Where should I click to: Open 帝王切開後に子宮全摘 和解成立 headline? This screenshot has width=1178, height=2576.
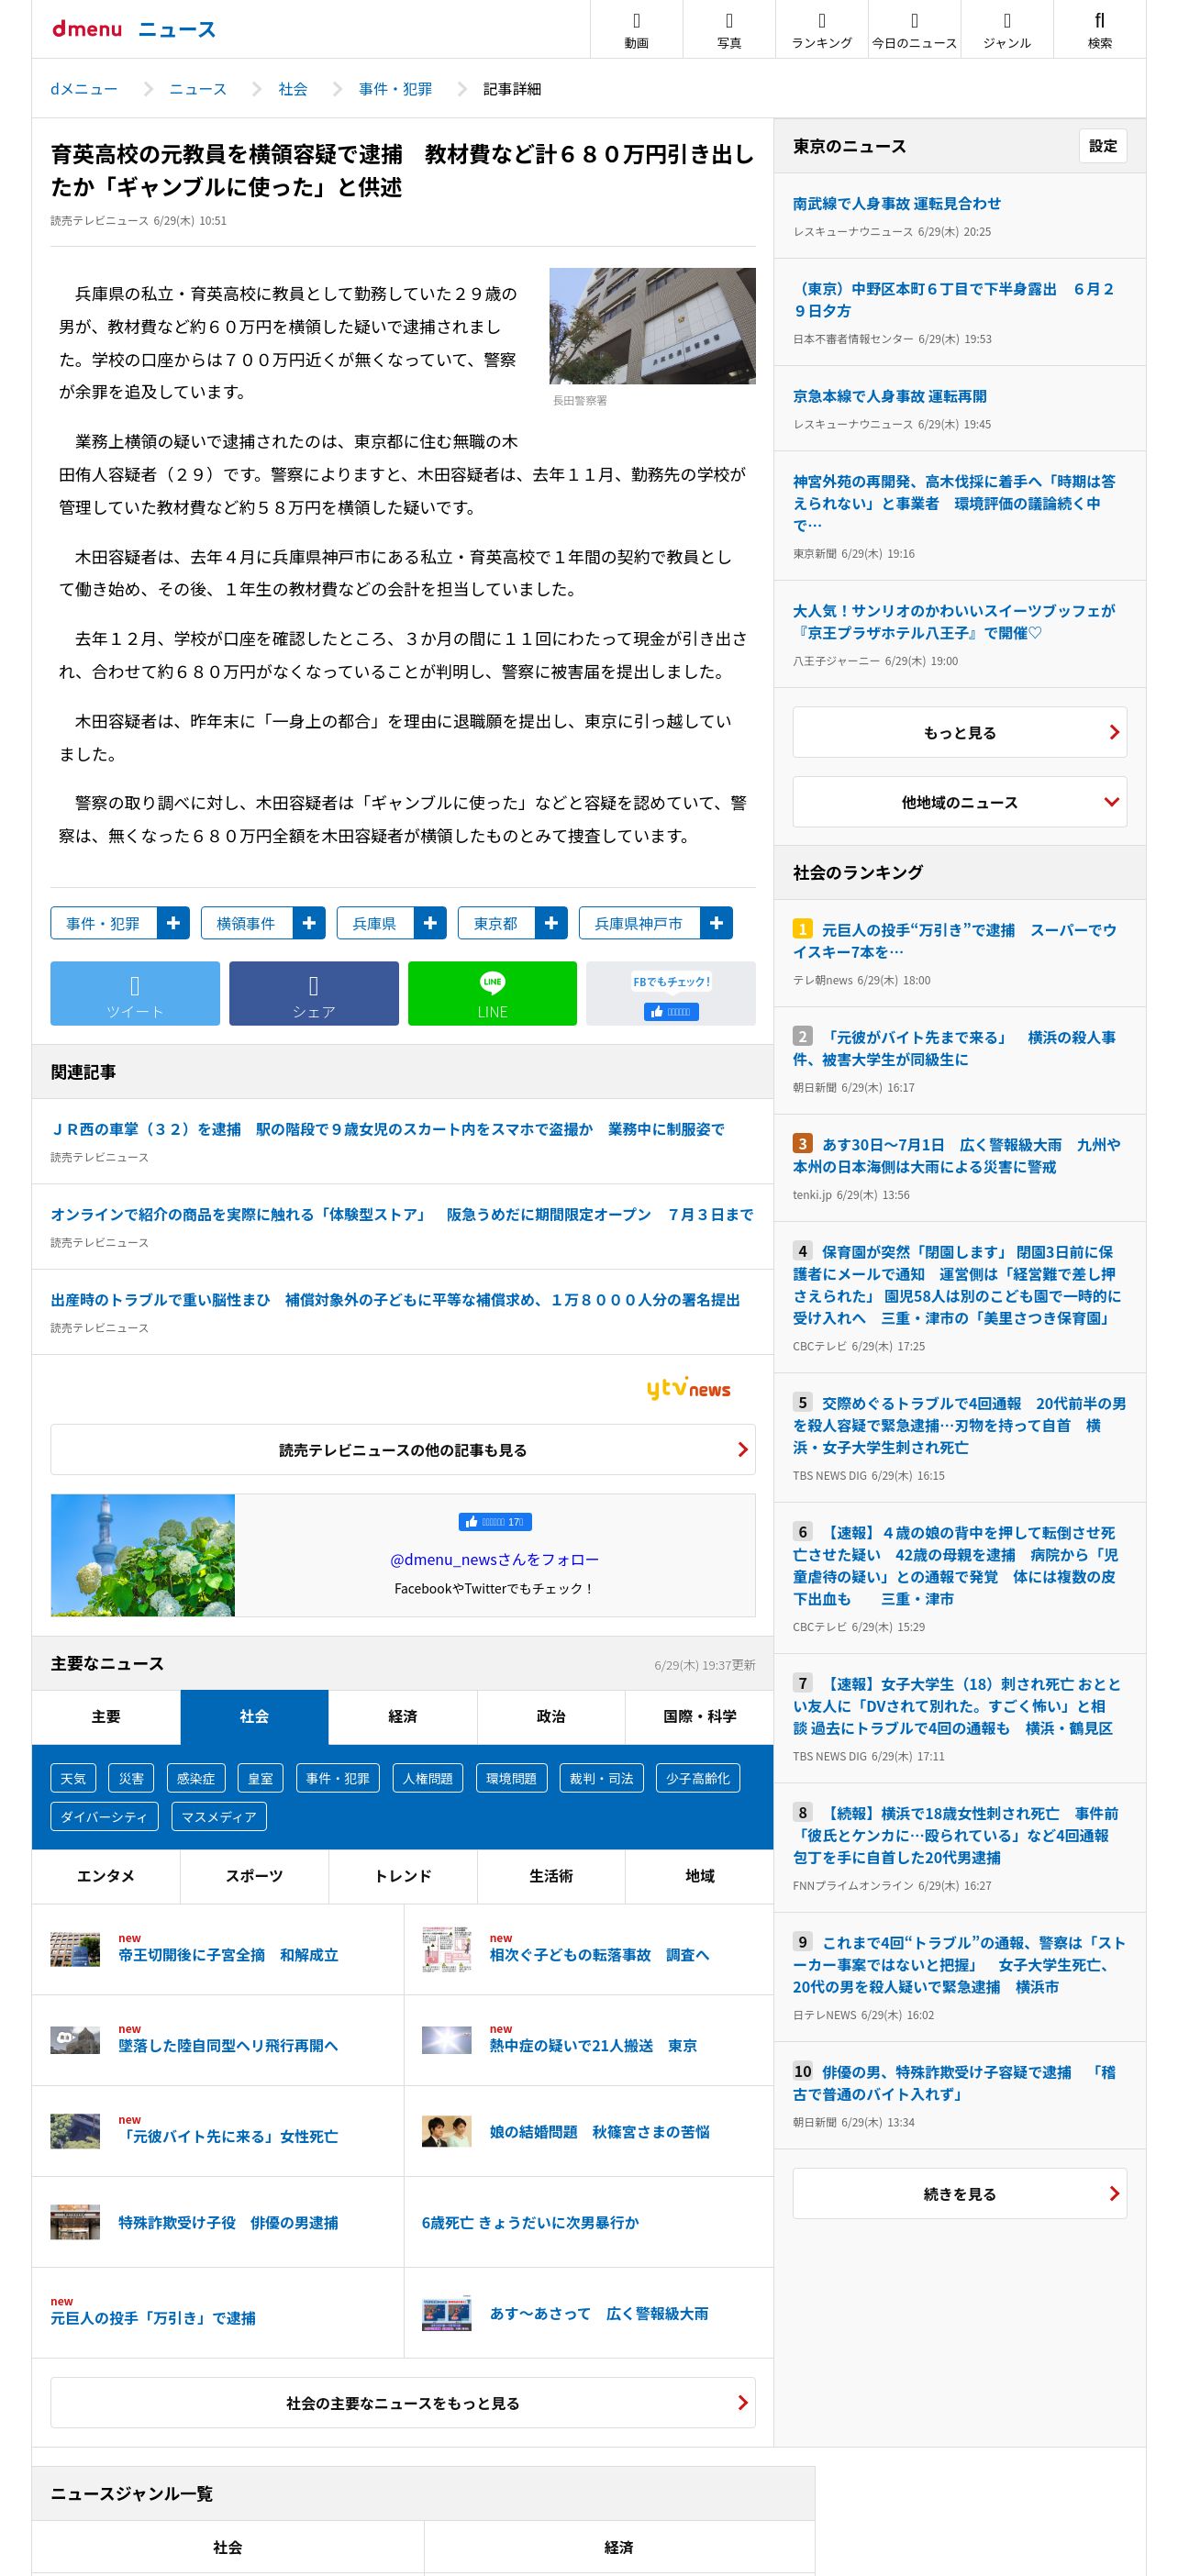coord(228,1954)
